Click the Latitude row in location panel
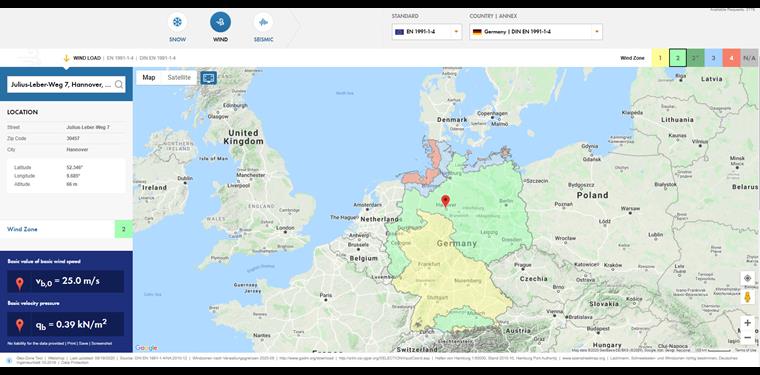Screen dimensions: 760x375 [x=66, y=167]
